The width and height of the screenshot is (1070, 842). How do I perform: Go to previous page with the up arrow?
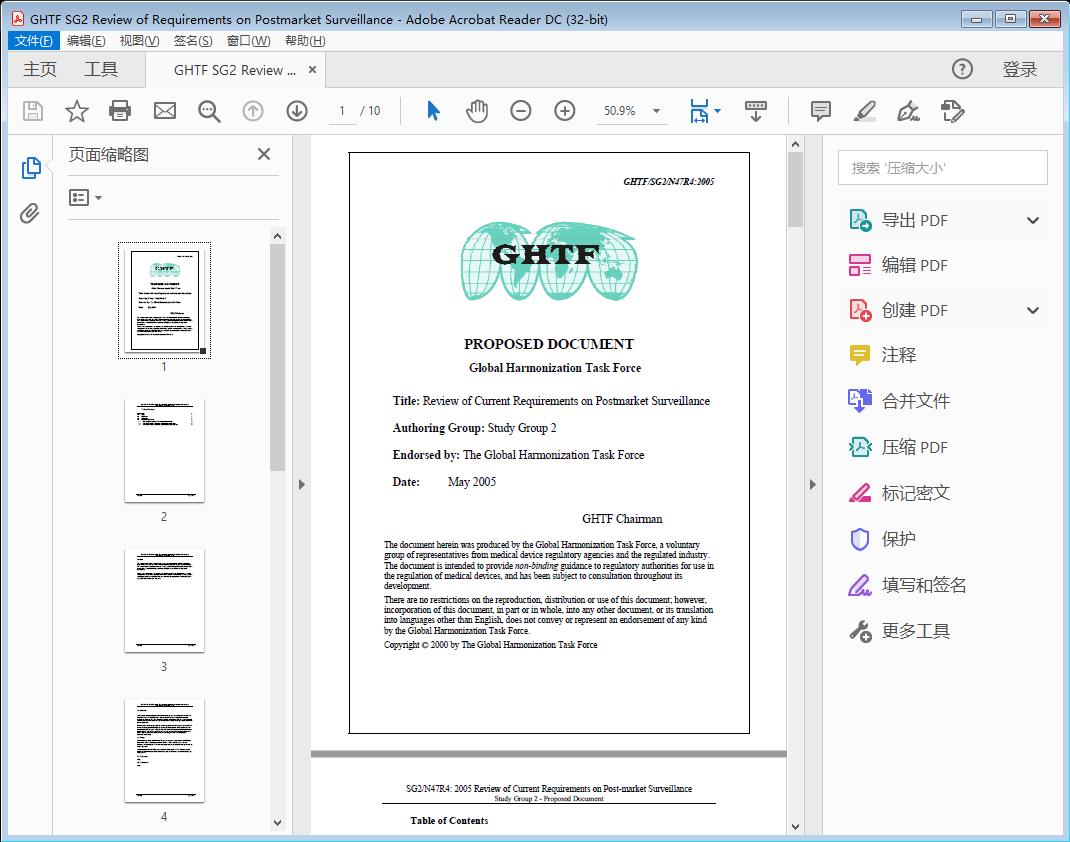pos(253,111)
